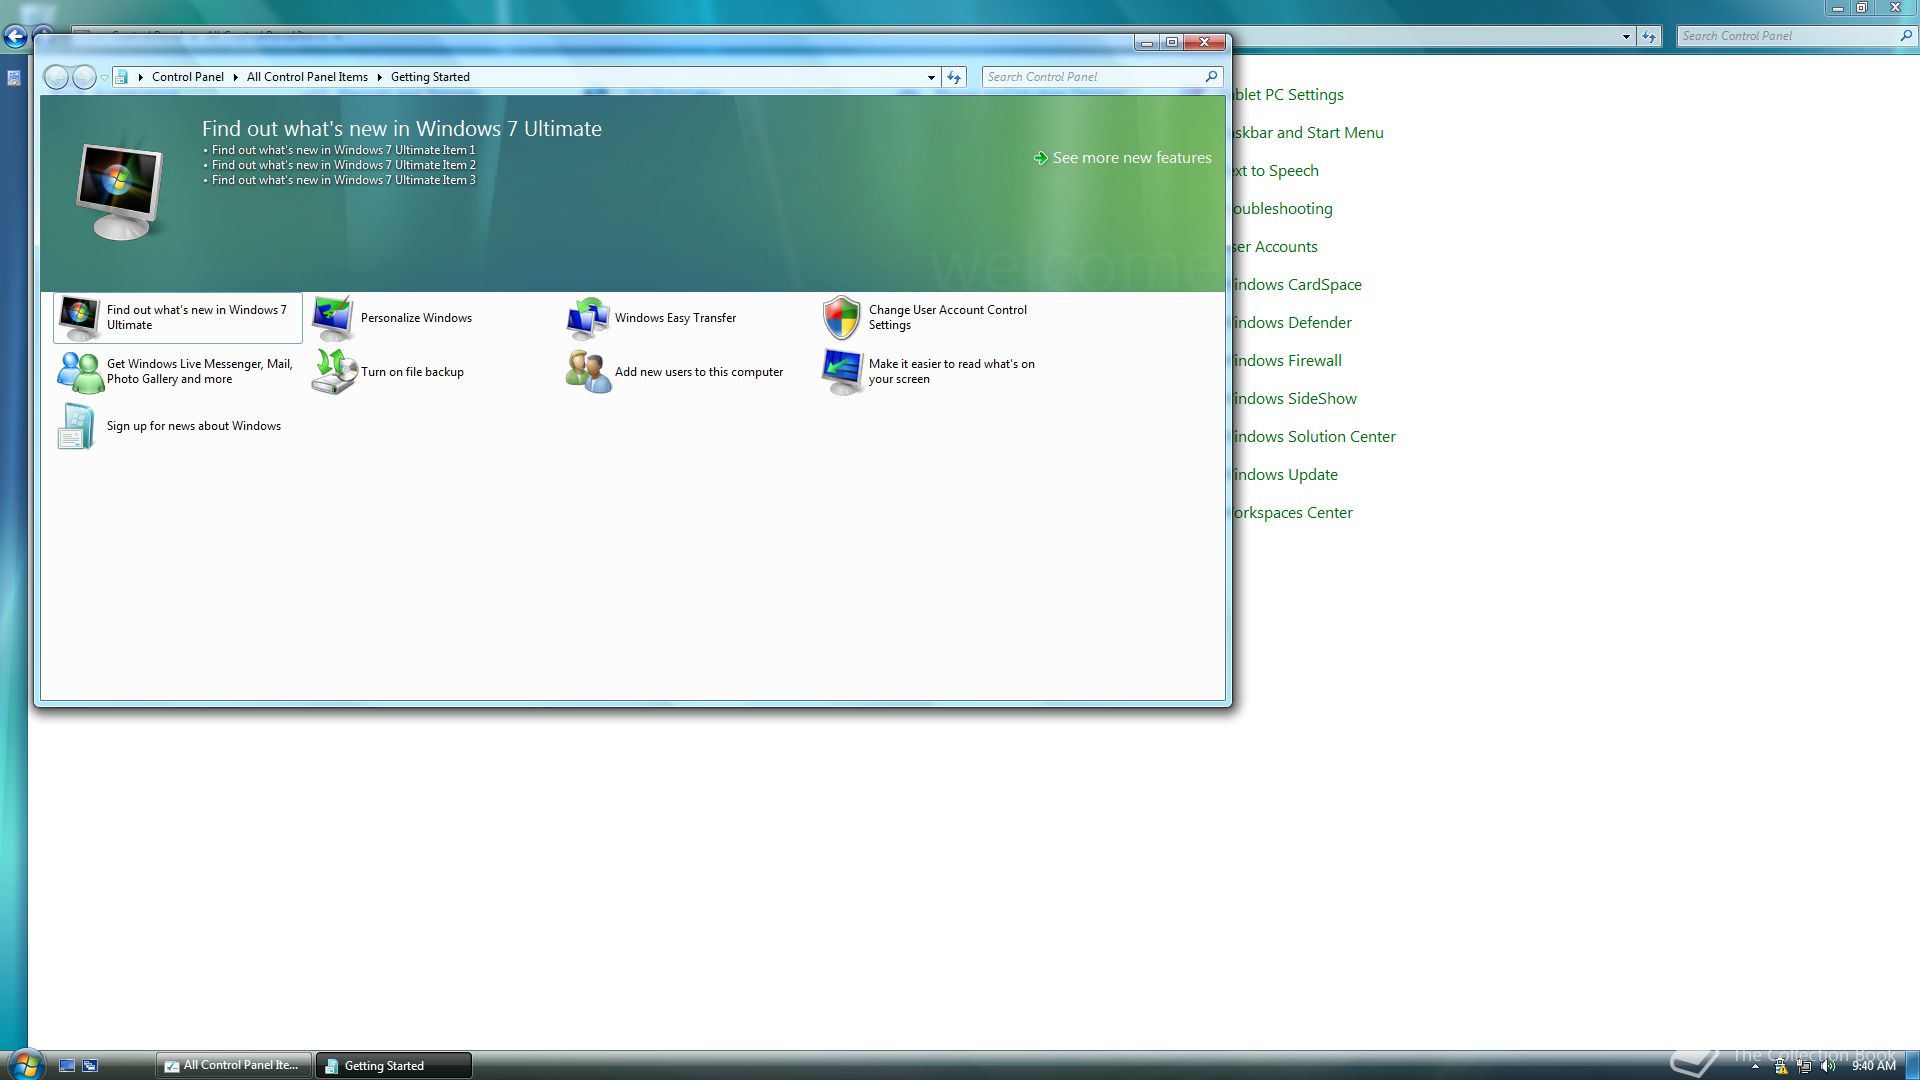Viewport: 1920px width, 1080px height.
Task: Switch to Getting Started taskbar button
Action: click(393, 1065)
